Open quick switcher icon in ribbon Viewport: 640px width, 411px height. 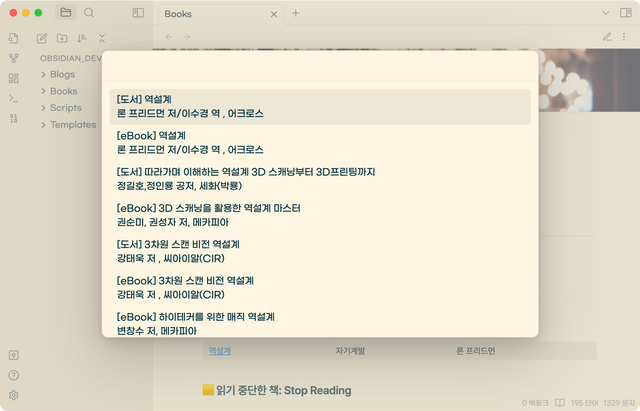tap(13, 38)
